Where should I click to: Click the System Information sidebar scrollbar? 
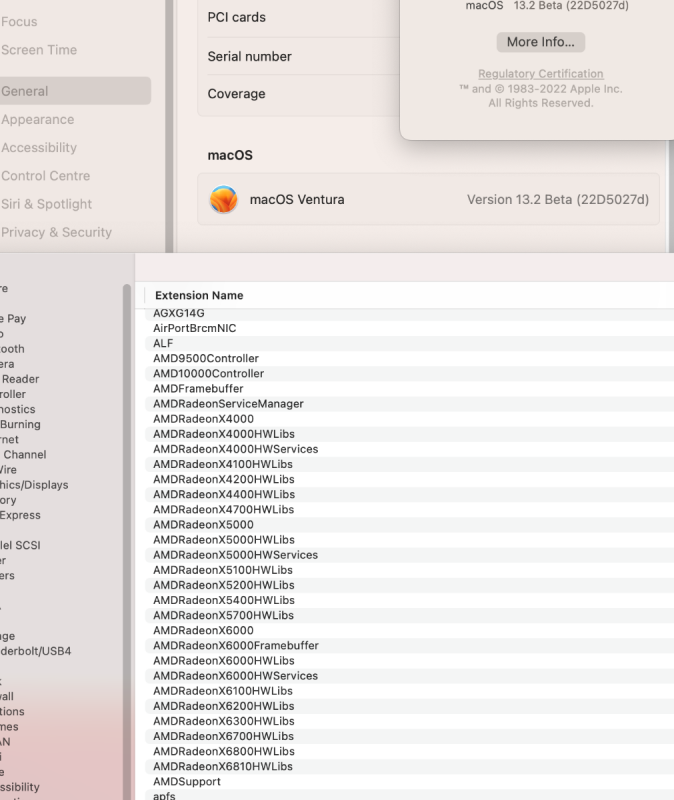pyautogui.click(x=127, y=541)
